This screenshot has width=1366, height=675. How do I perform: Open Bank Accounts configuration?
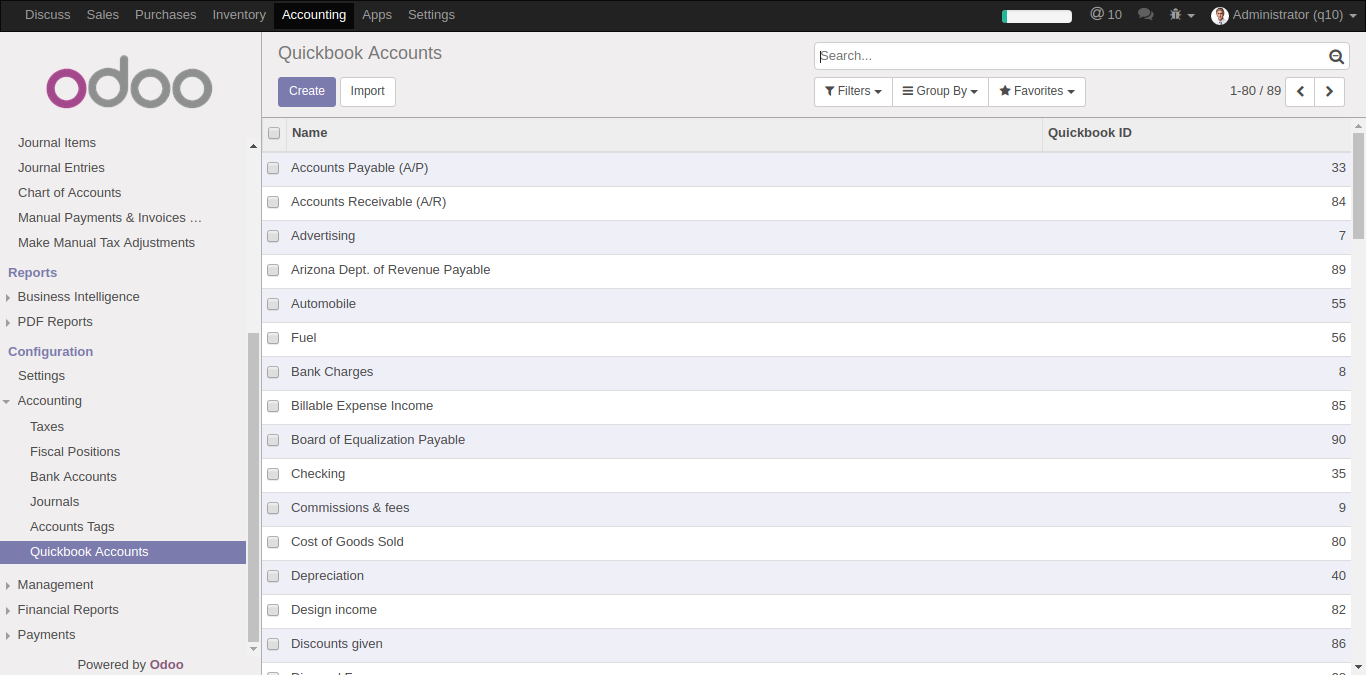(73, 477)
